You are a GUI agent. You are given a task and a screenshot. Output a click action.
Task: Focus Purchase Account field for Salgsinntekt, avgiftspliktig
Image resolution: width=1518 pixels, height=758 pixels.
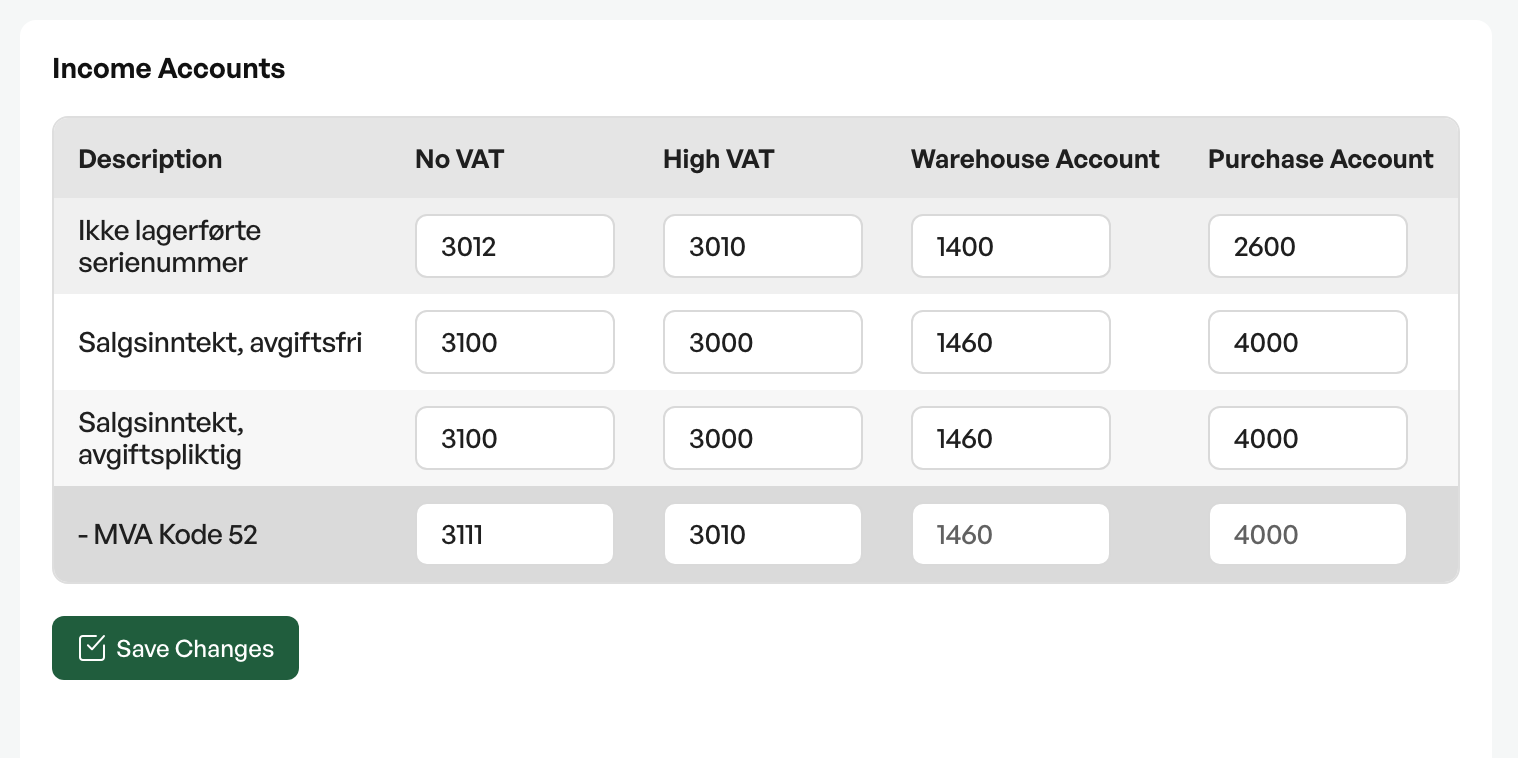click(x=1308, y=438)
